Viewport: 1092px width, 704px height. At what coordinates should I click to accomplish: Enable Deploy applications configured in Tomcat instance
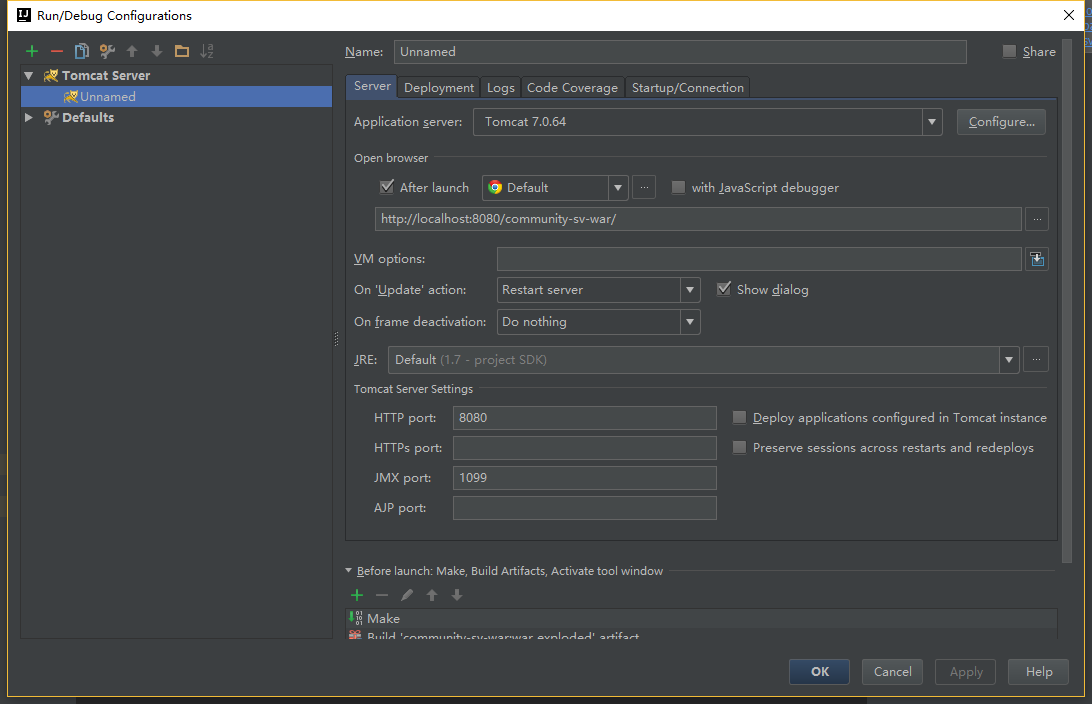pyautogui.click(x=740, y=418)
